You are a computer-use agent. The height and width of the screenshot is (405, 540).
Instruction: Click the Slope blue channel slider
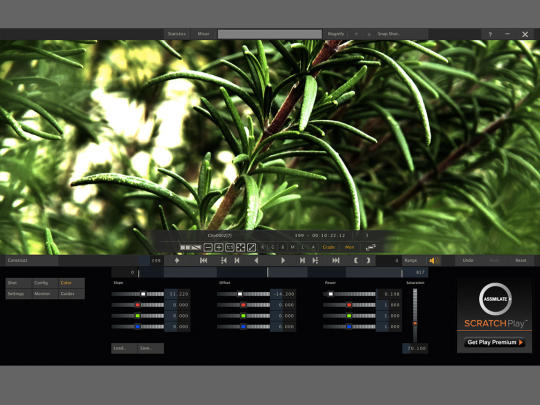138,326
